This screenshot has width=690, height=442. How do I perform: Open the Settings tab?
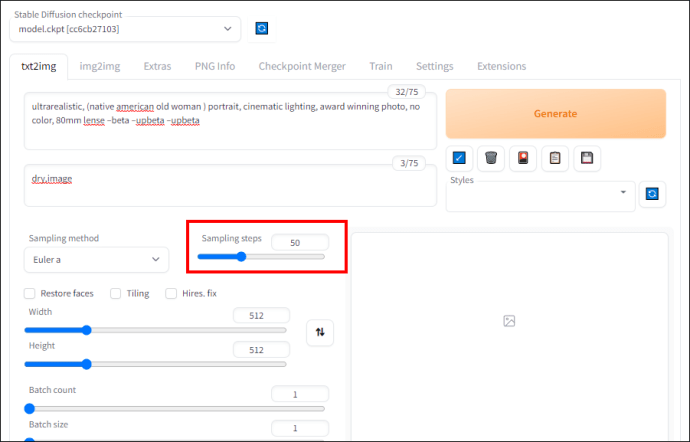tap(434, 66)
